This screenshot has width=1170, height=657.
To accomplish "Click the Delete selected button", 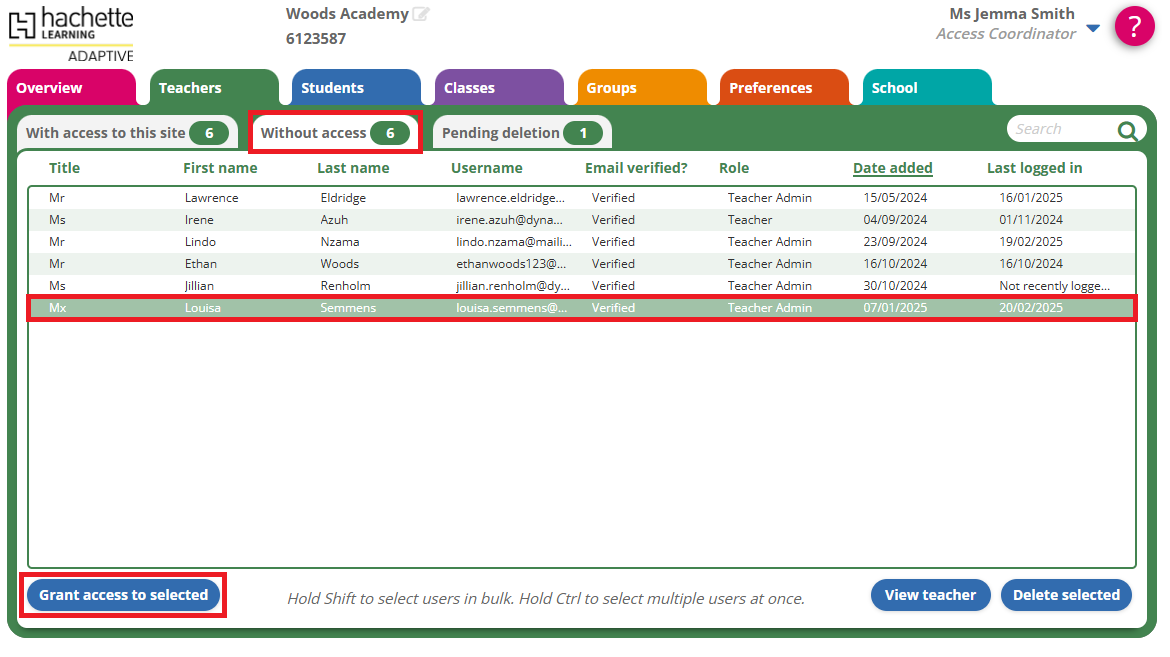I will click(x=1066, y=595).
